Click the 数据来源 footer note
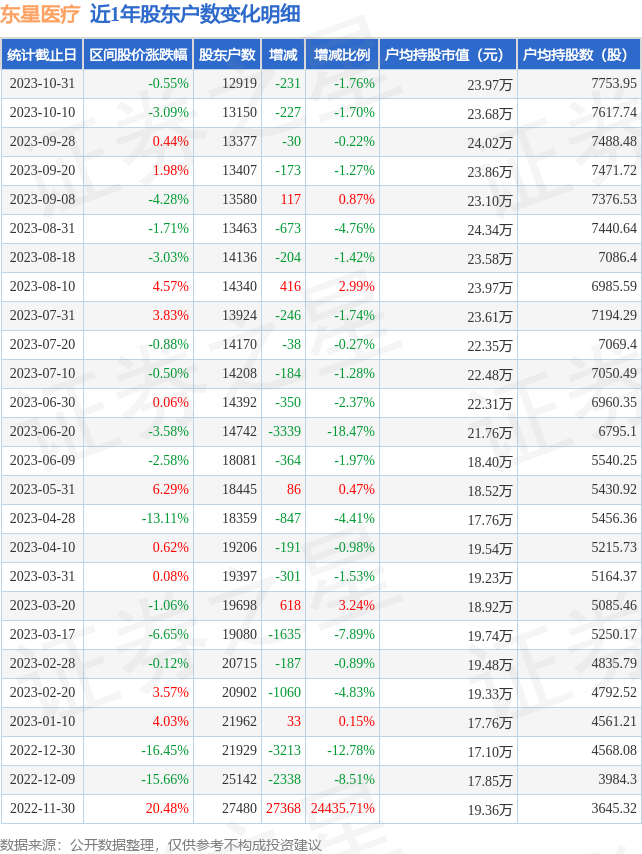The width and height of the screenshot is (642, 854). click(x=161, y=845)
